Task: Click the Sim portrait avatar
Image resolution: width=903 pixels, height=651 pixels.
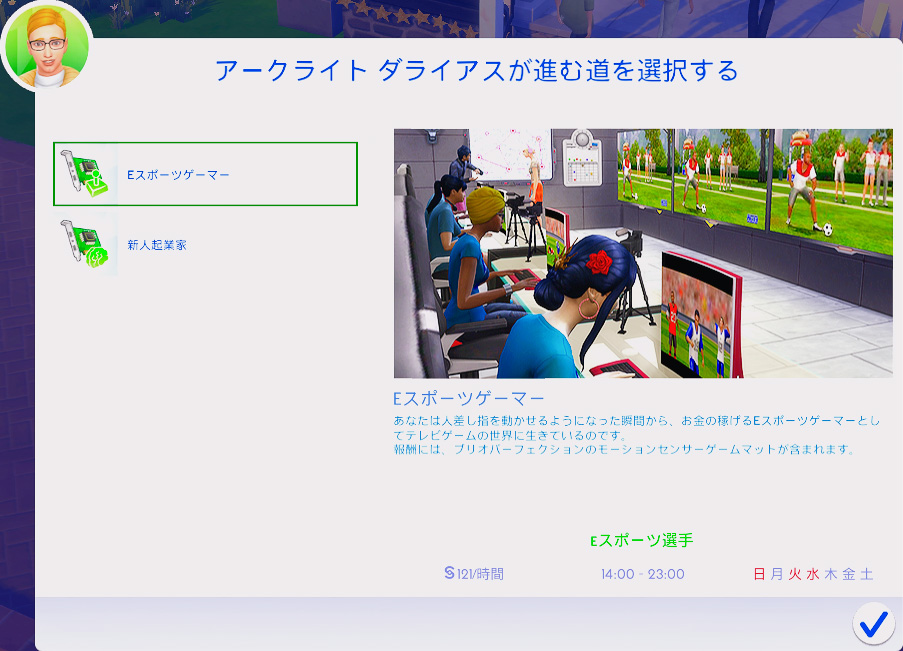Action: (x=47, y=47)
